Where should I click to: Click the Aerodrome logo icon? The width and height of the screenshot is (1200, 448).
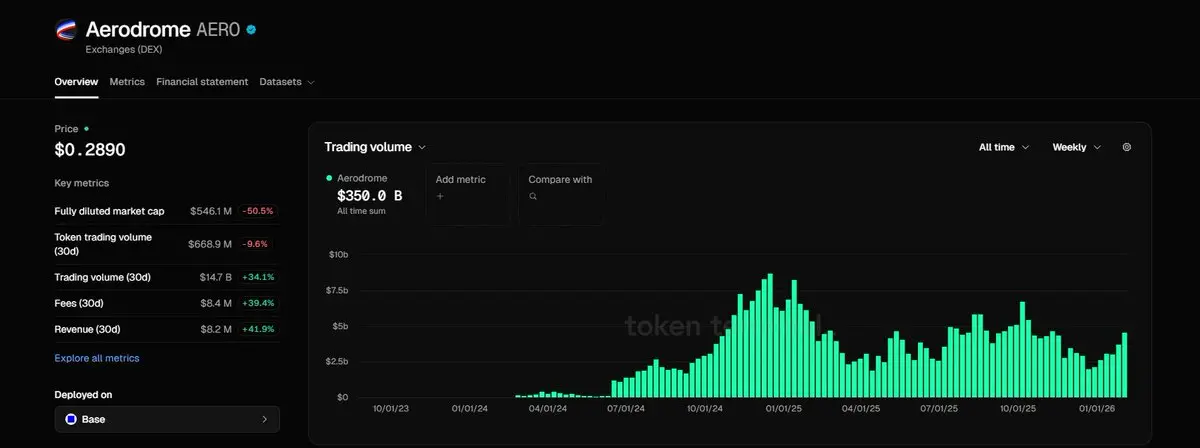click(x=67, y=31)
